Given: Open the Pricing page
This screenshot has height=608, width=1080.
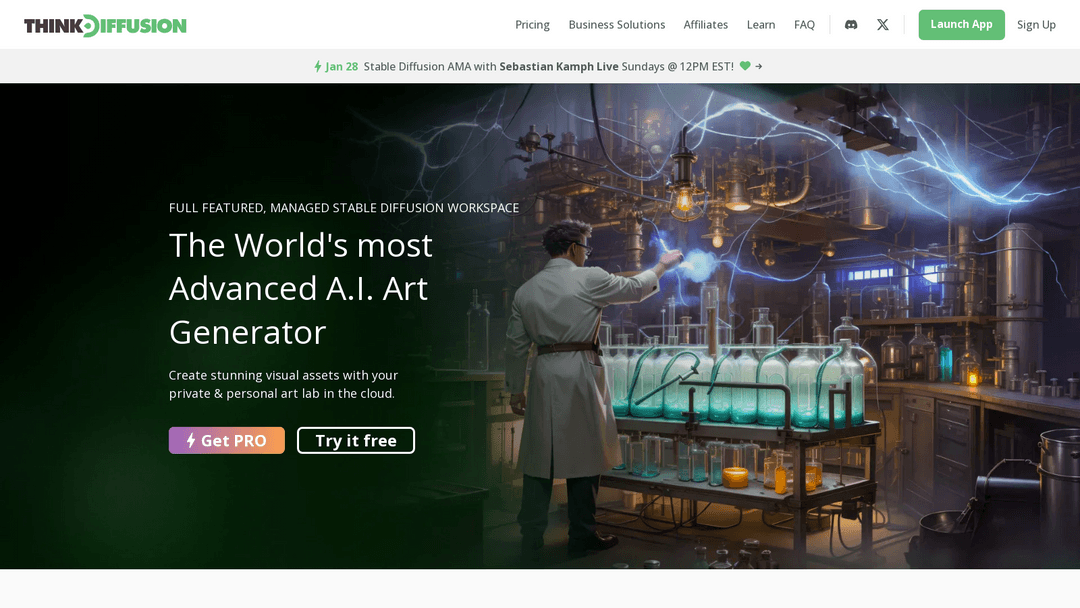Looking at the screenshot, I should [x=532, y=25].
